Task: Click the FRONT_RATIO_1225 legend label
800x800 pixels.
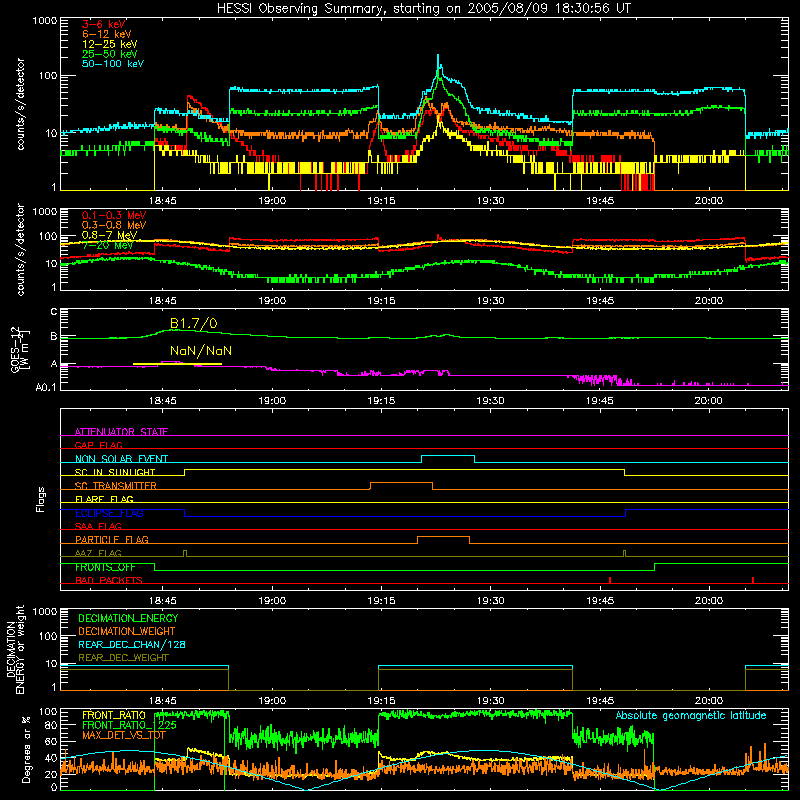Action: pos(130,725)
